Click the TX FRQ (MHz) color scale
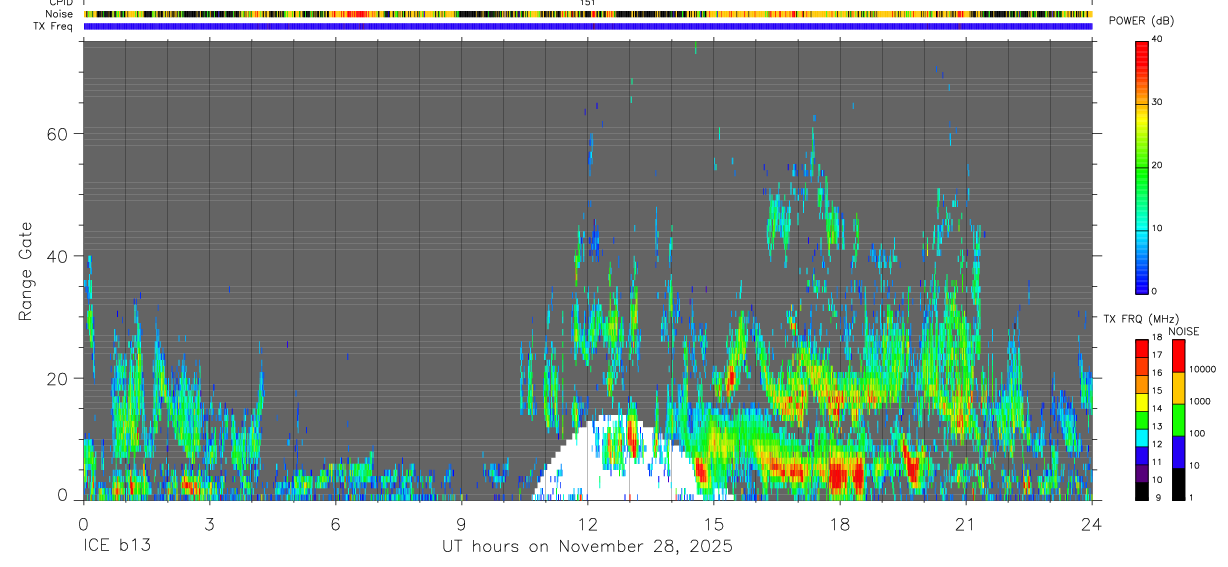The image size is (1228, 567). point(1141,419)
